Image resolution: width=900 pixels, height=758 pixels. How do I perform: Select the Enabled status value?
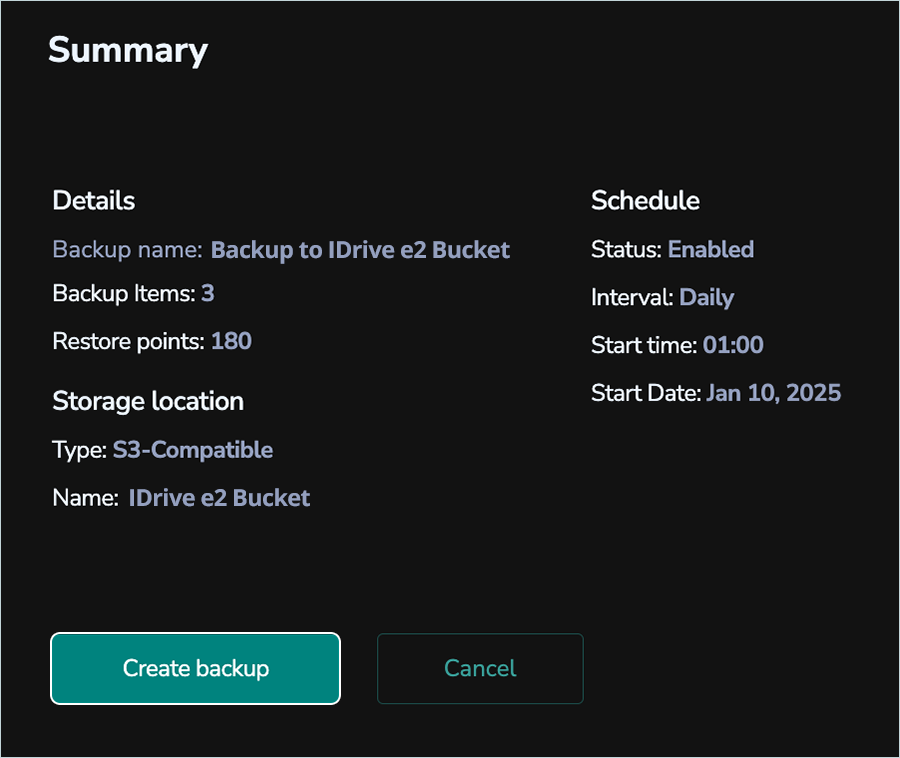tap(711, 249)
